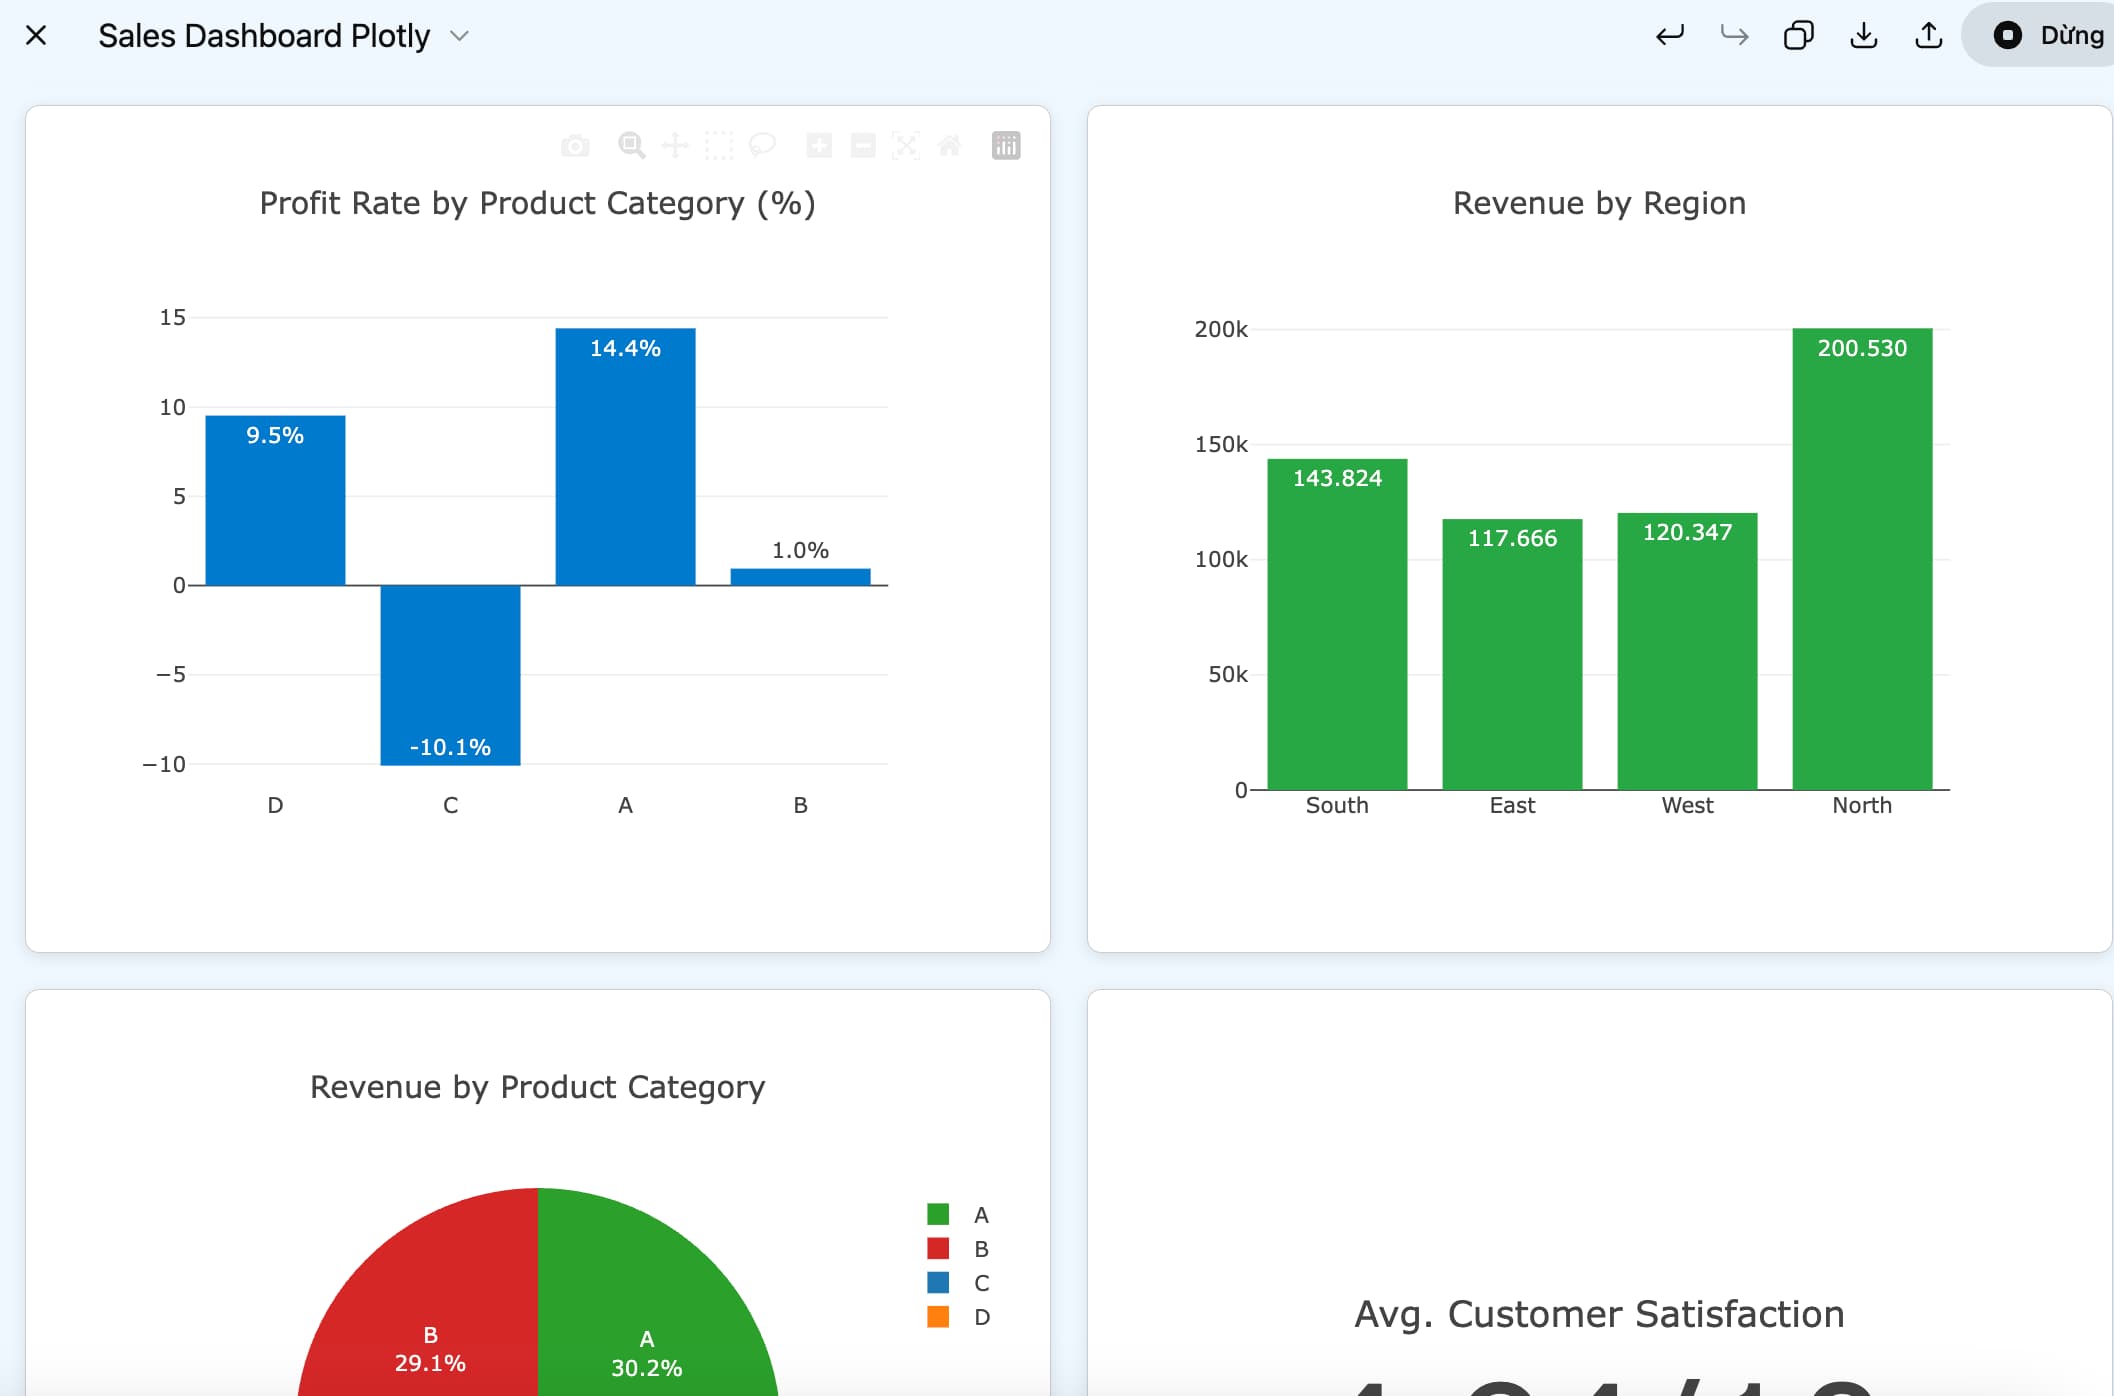
Task: Click the 1.0% bar for category B
Action: 800,577
